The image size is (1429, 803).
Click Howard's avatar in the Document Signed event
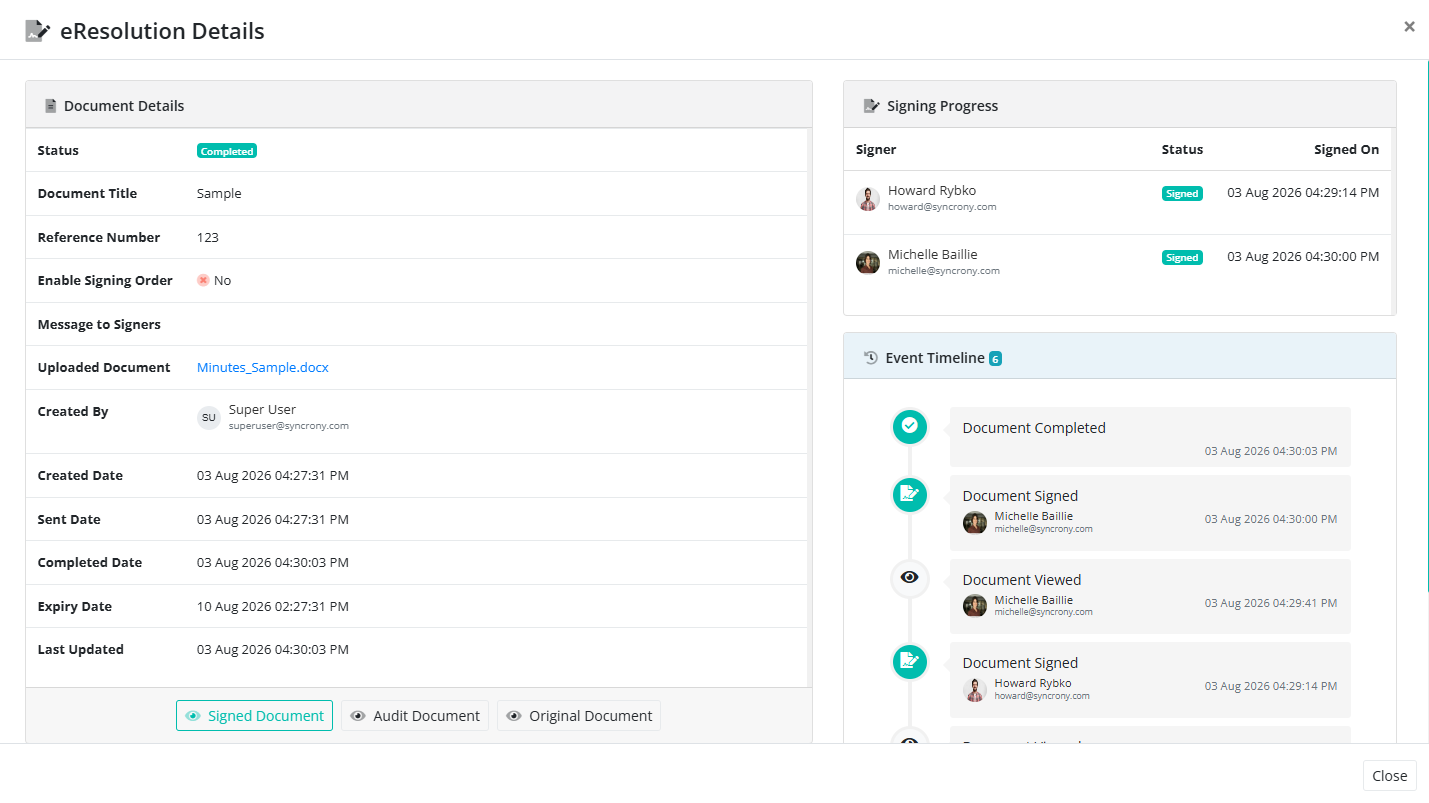[x=975, y=689]
